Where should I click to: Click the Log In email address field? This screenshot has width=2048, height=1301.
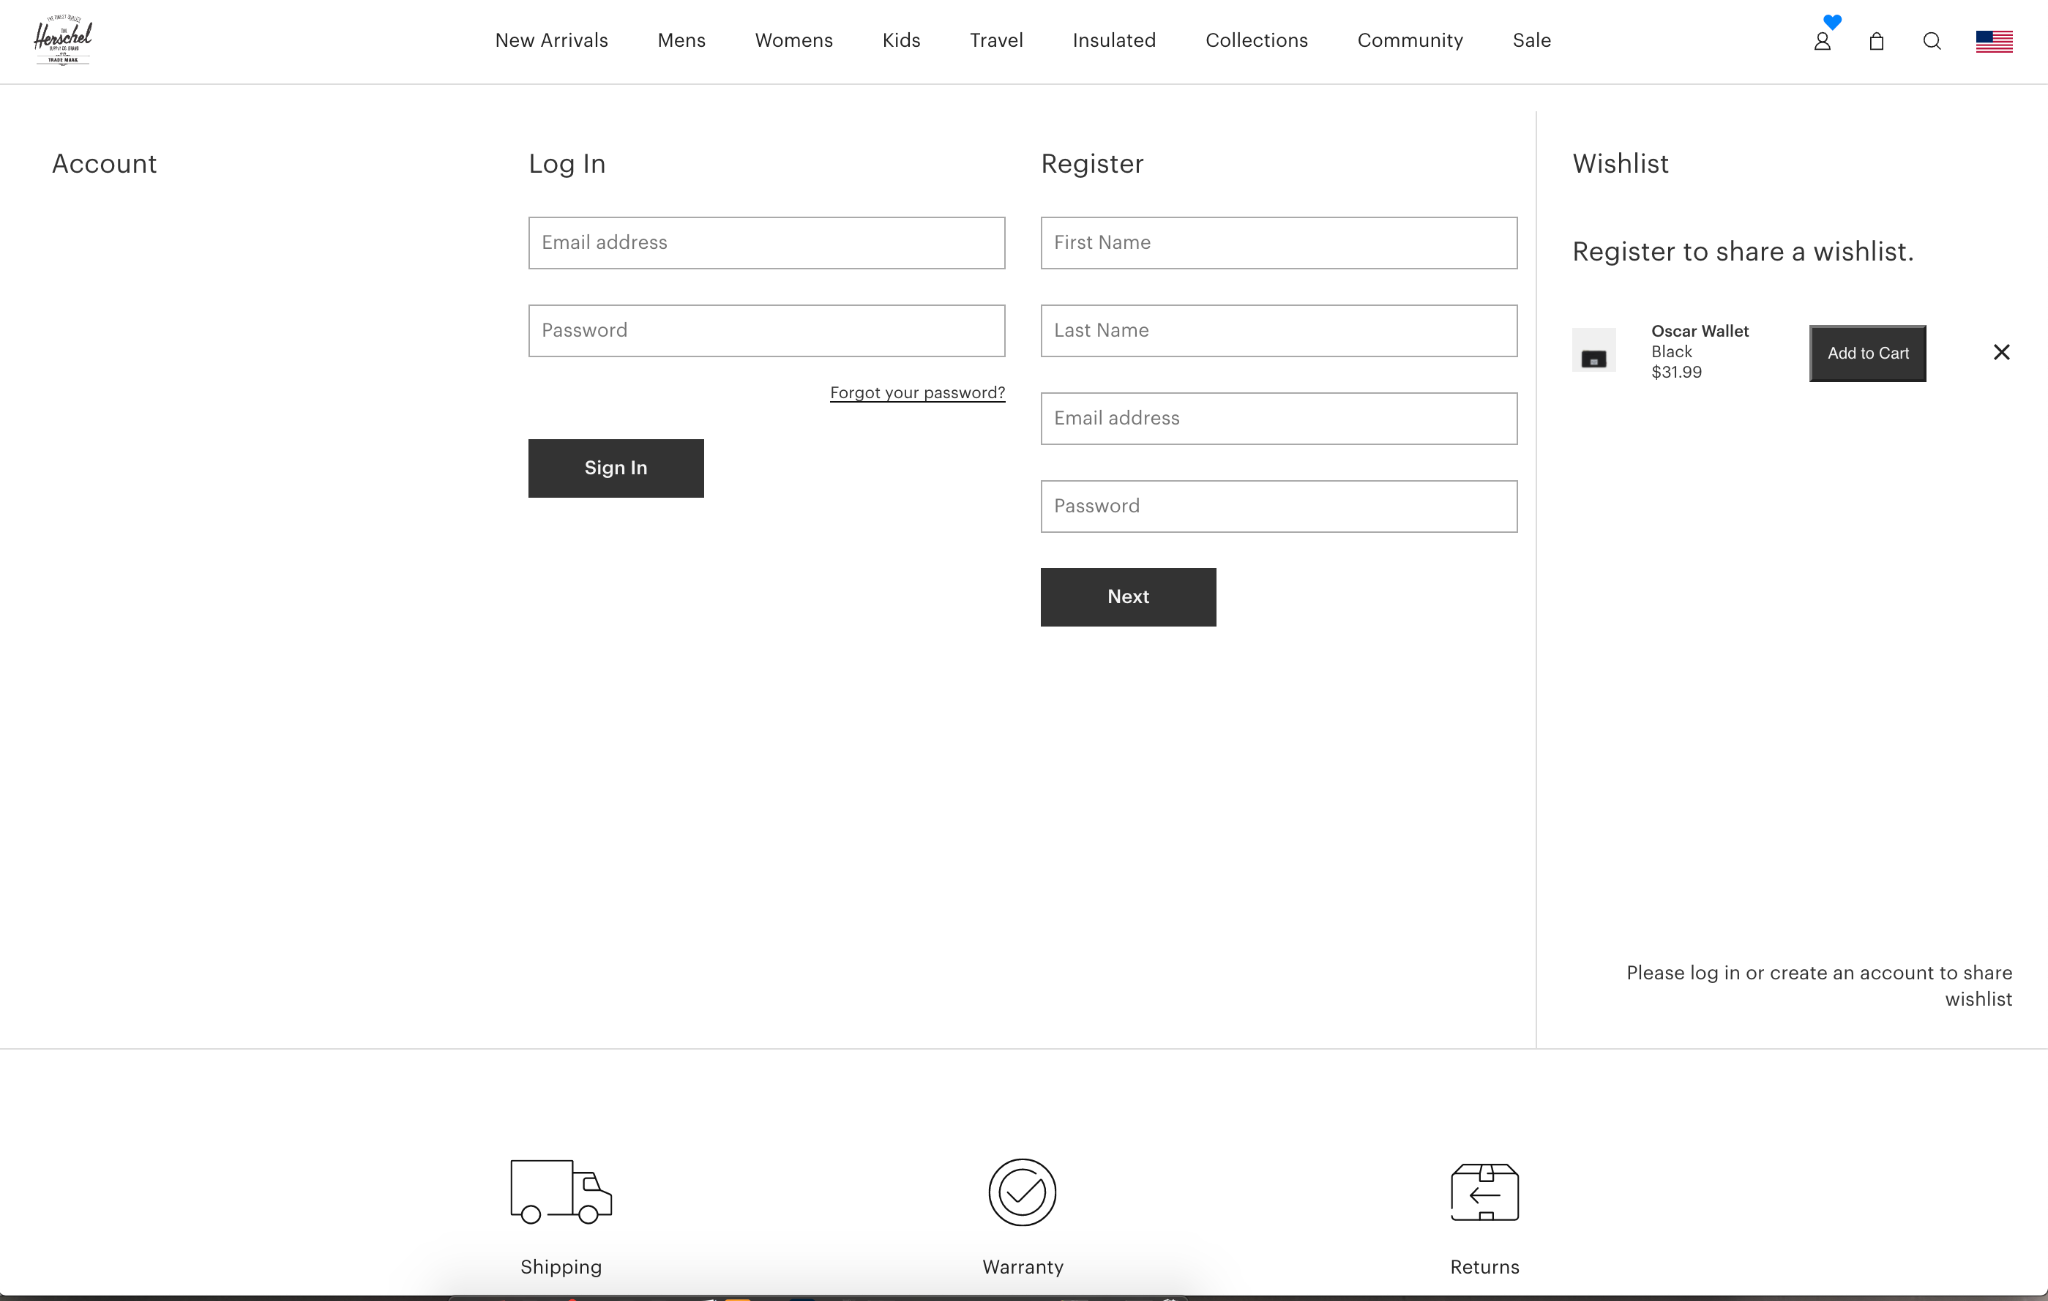[766, 242]
